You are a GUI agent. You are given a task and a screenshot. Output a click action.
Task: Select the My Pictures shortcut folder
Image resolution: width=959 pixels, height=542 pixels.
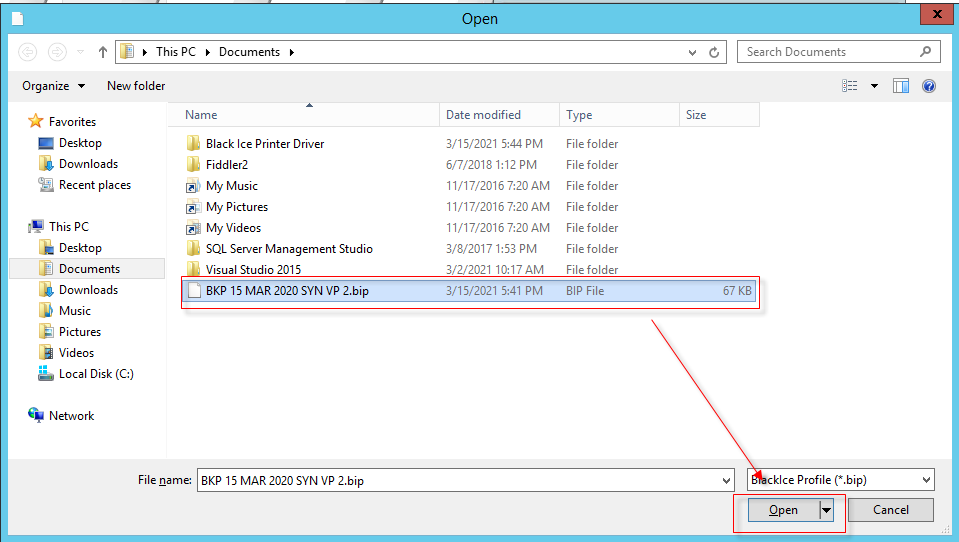tap(237, 207)
